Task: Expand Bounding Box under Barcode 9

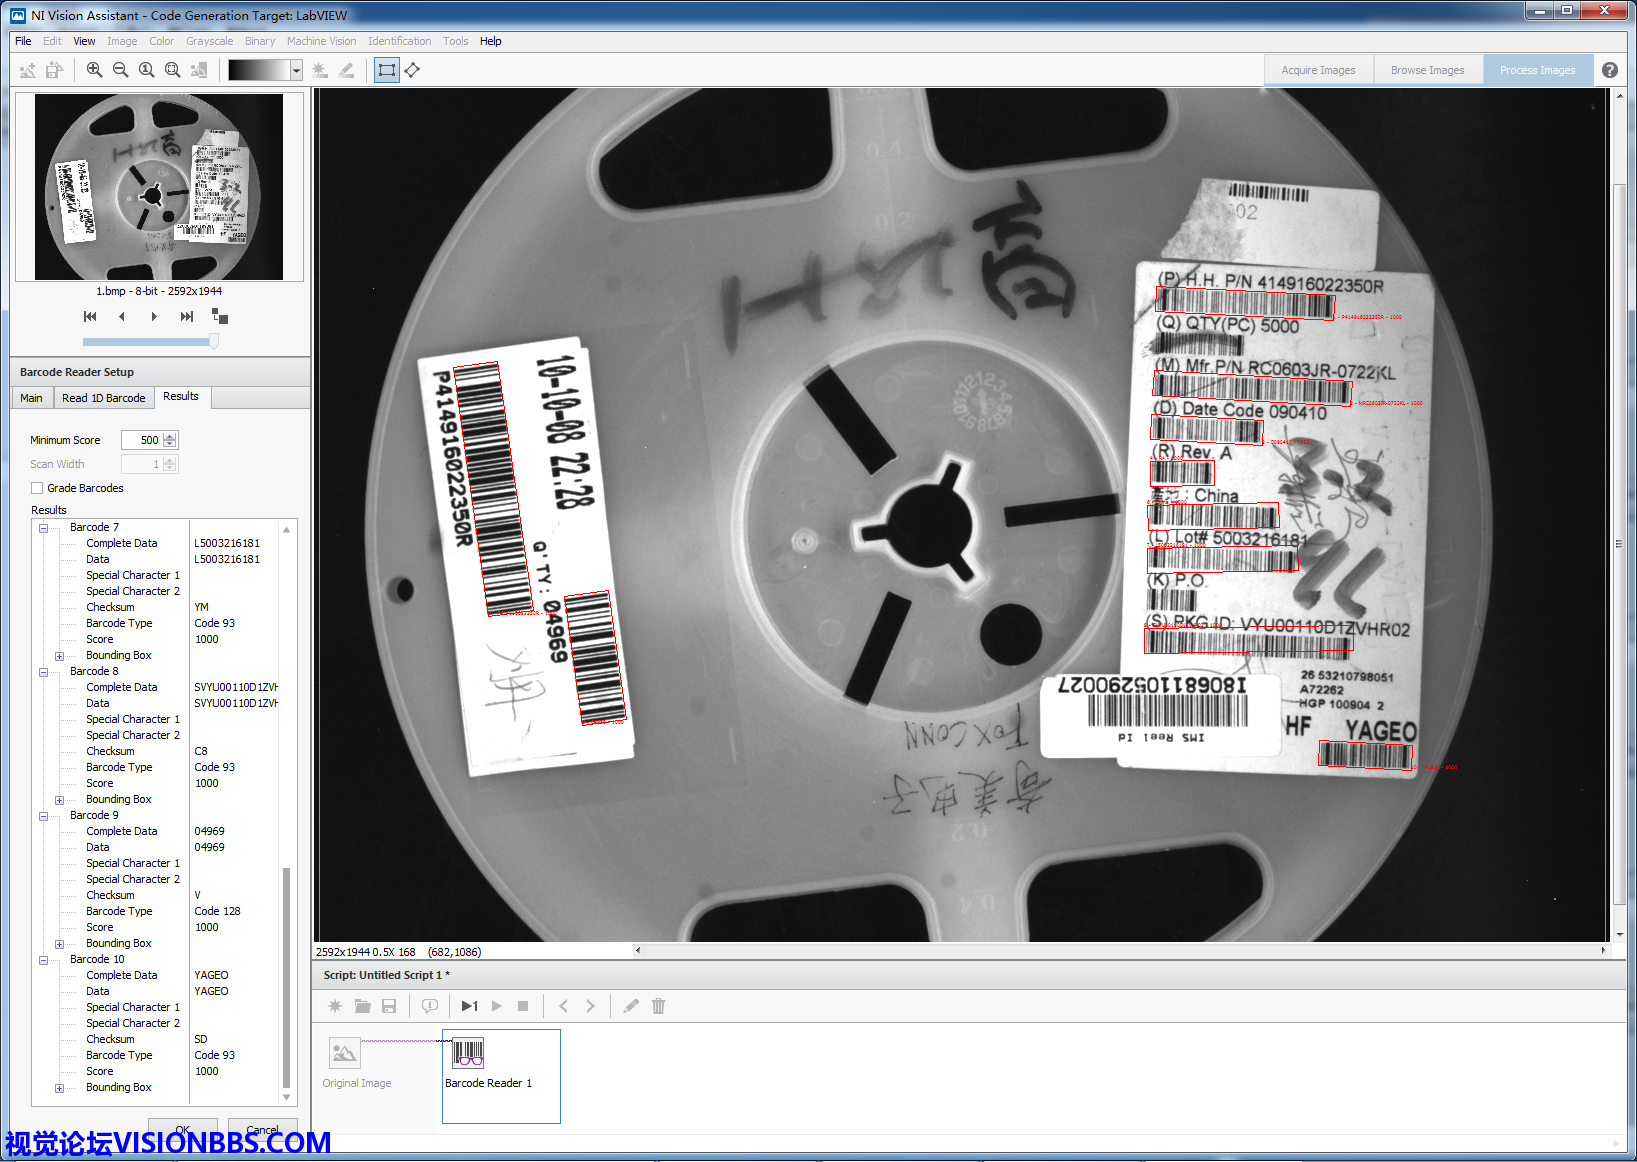Action: click(60, 944)
